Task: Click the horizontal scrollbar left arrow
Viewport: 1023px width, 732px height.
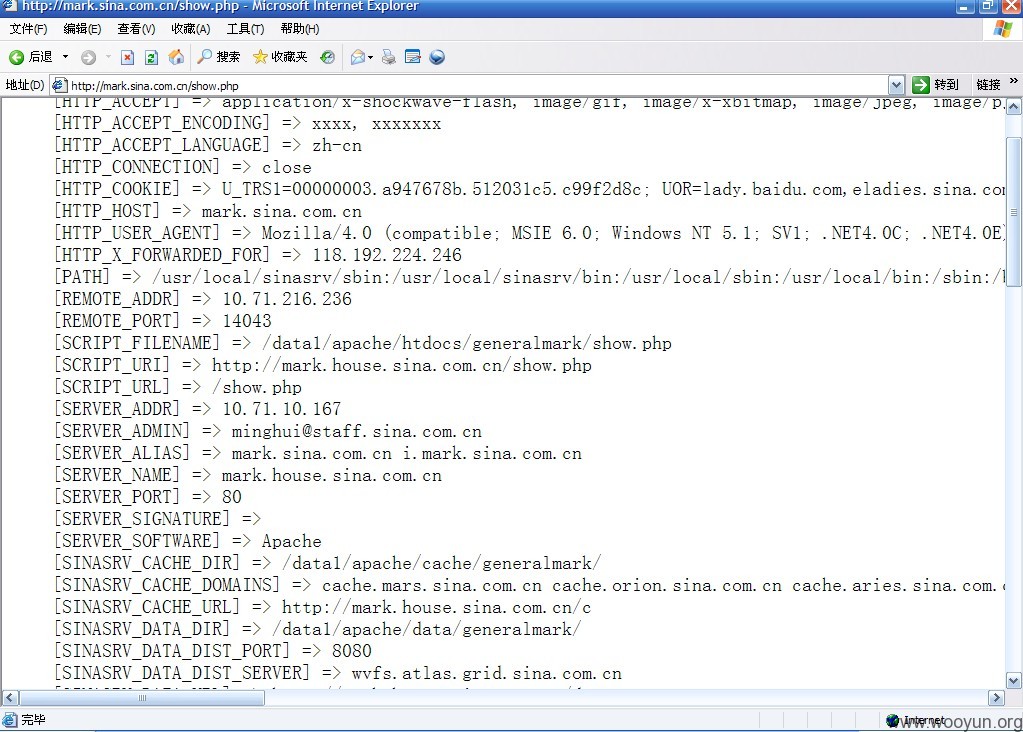Action: [9, 698]
